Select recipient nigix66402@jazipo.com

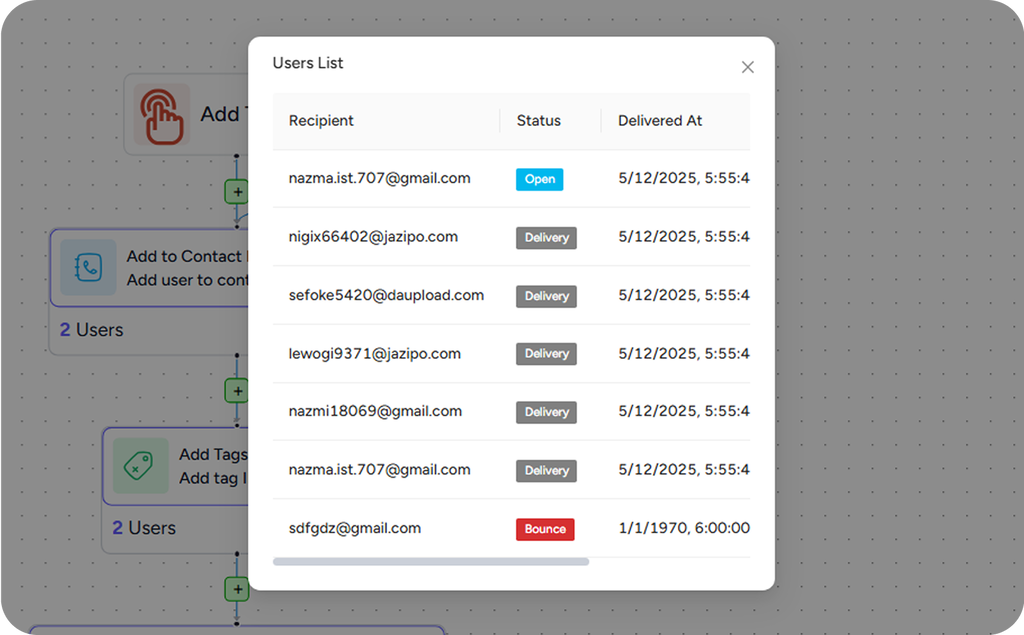[373, 236]
